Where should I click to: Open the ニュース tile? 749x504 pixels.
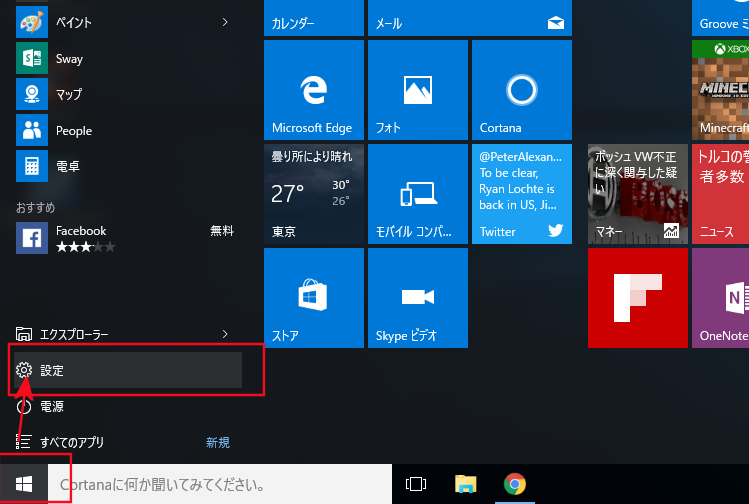[x=720, y=194]
